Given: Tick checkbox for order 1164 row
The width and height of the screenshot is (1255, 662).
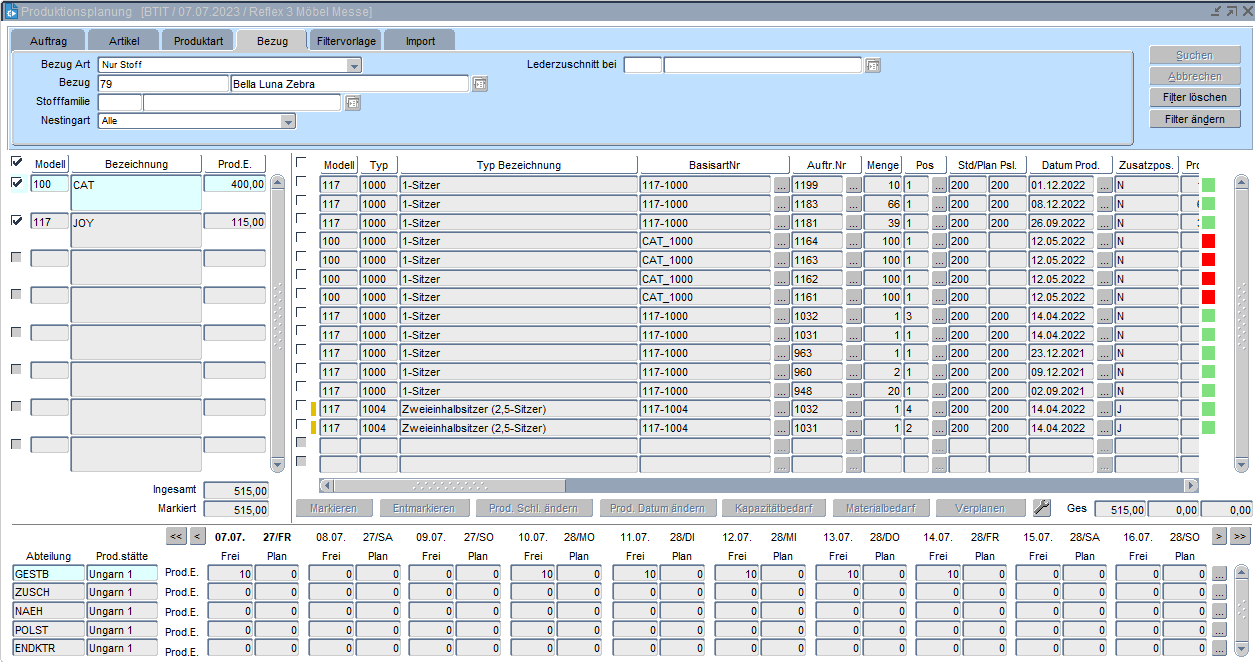Looking at the screenshot, I should click(302, 238).
